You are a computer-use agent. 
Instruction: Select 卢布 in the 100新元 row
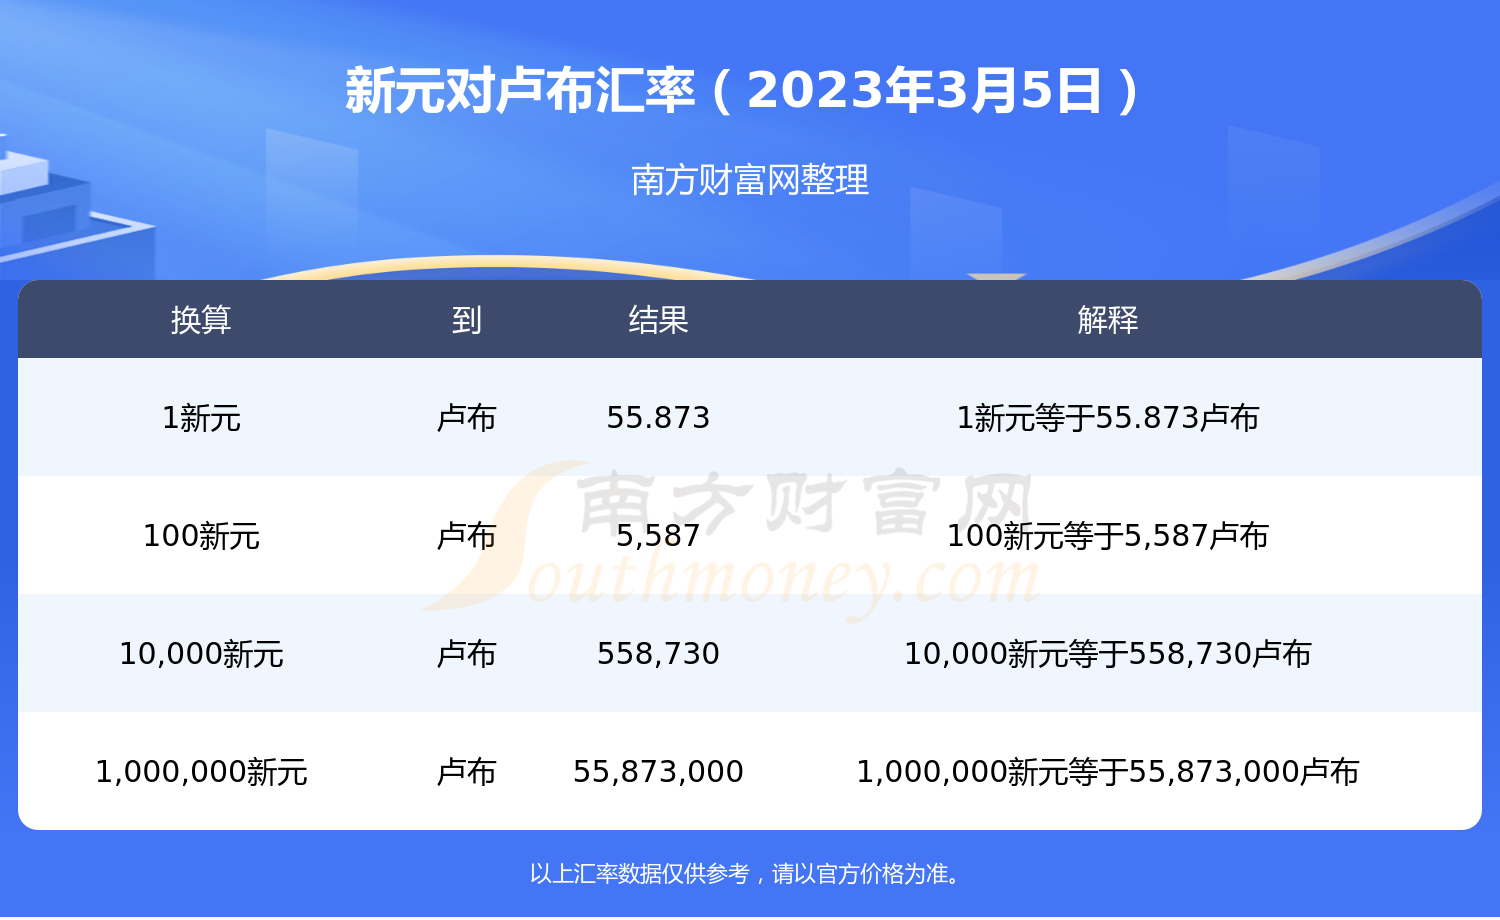466,536
